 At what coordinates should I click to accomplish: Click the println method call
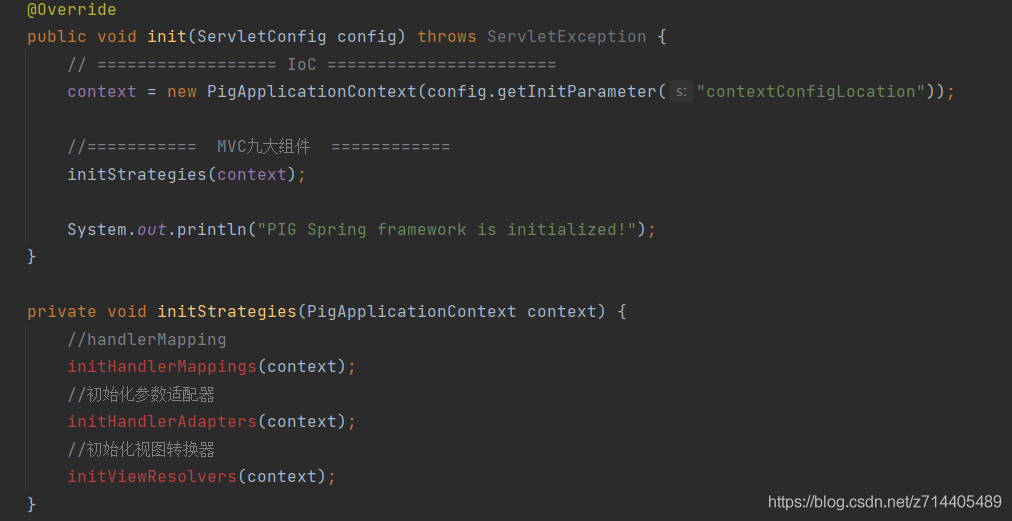212,229
